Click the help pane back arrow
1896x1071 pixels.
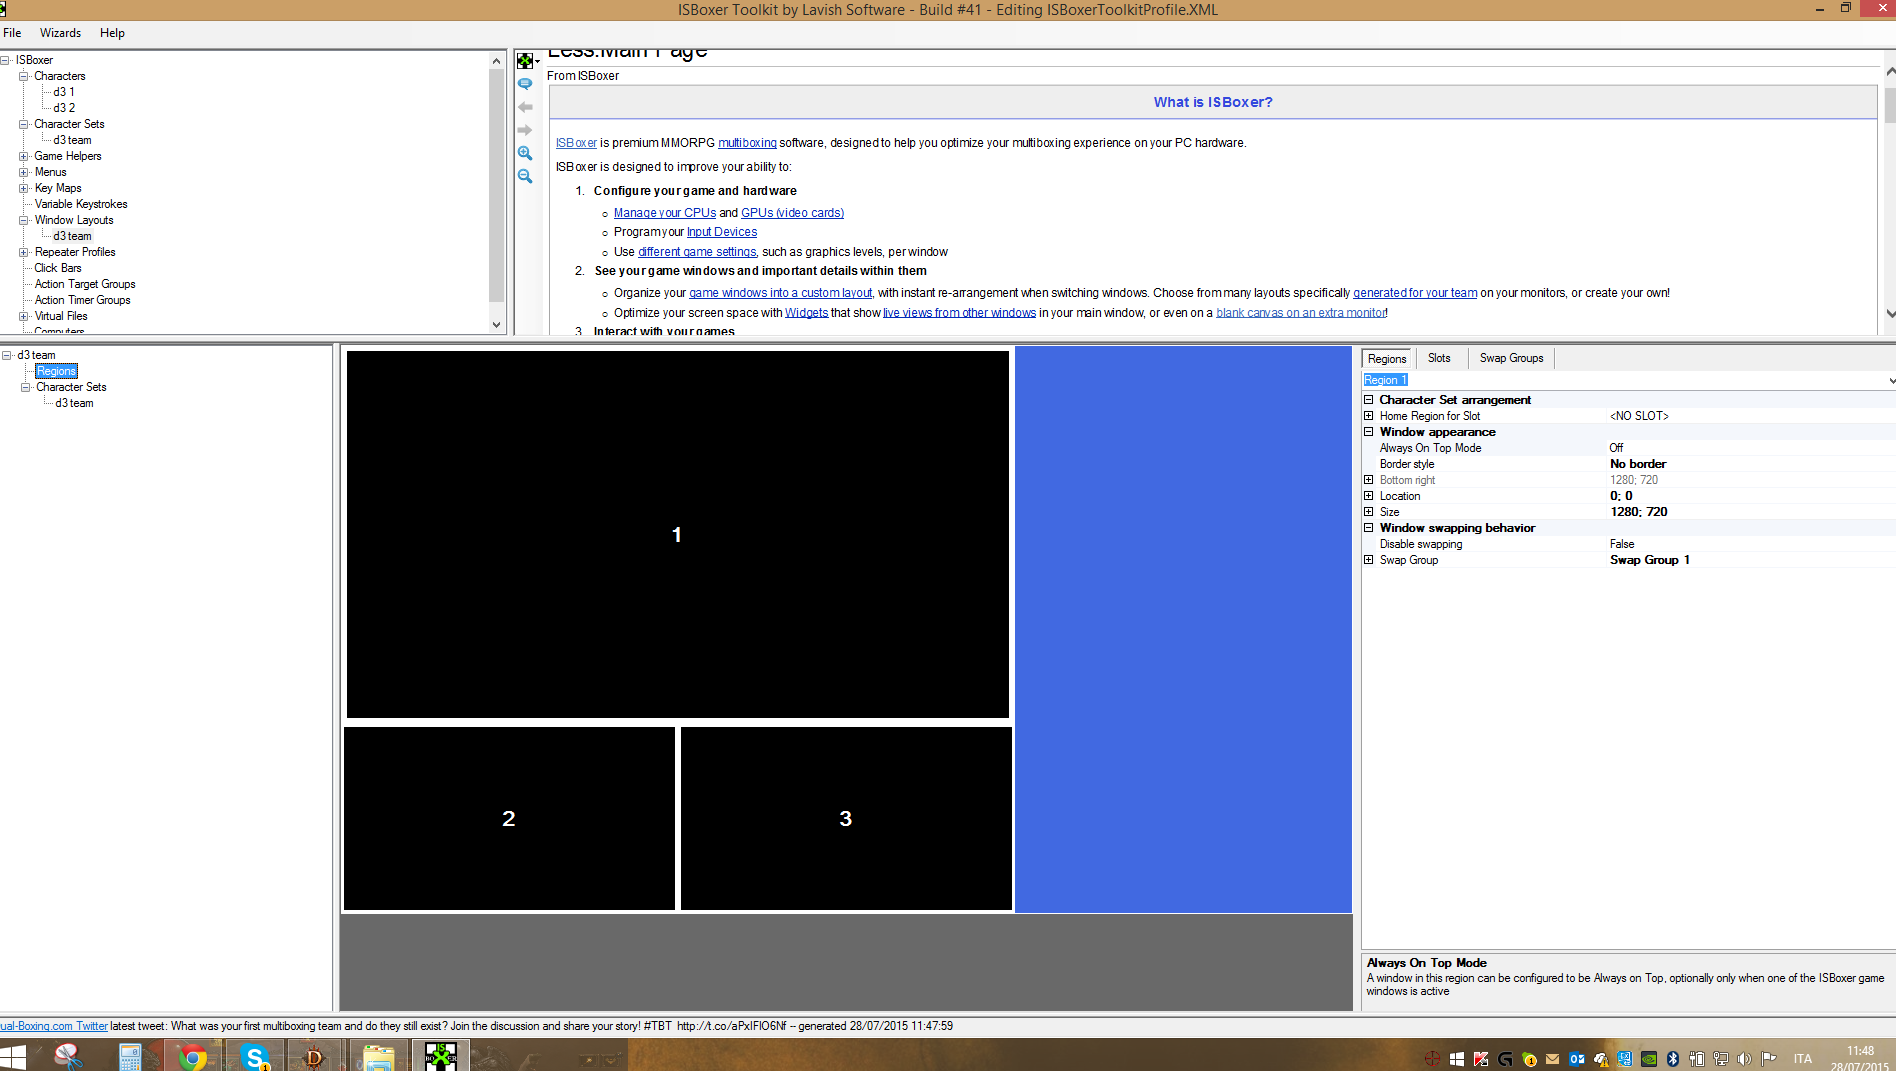[525, 107]
